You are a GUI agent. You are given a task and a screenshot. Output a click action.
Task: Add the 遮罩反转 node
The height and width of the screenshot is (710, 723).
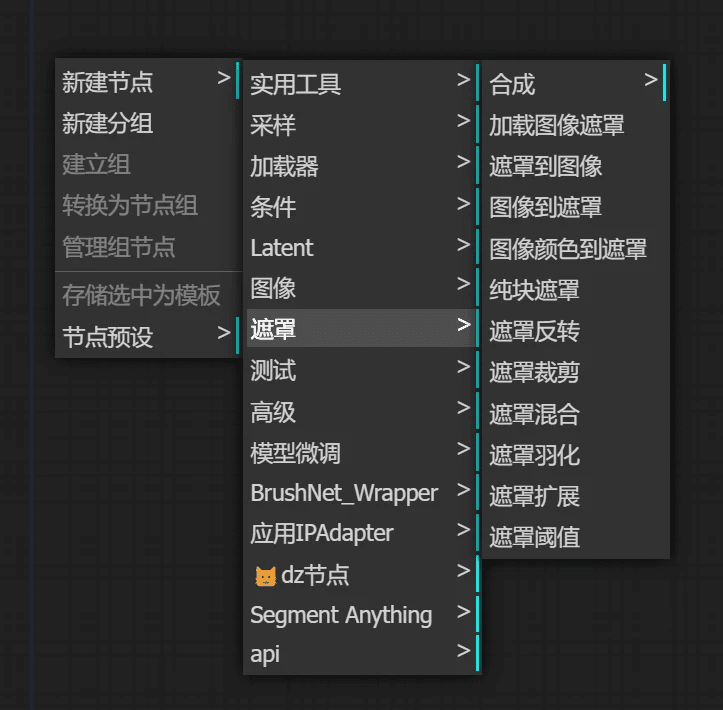[x=576, y=331]
